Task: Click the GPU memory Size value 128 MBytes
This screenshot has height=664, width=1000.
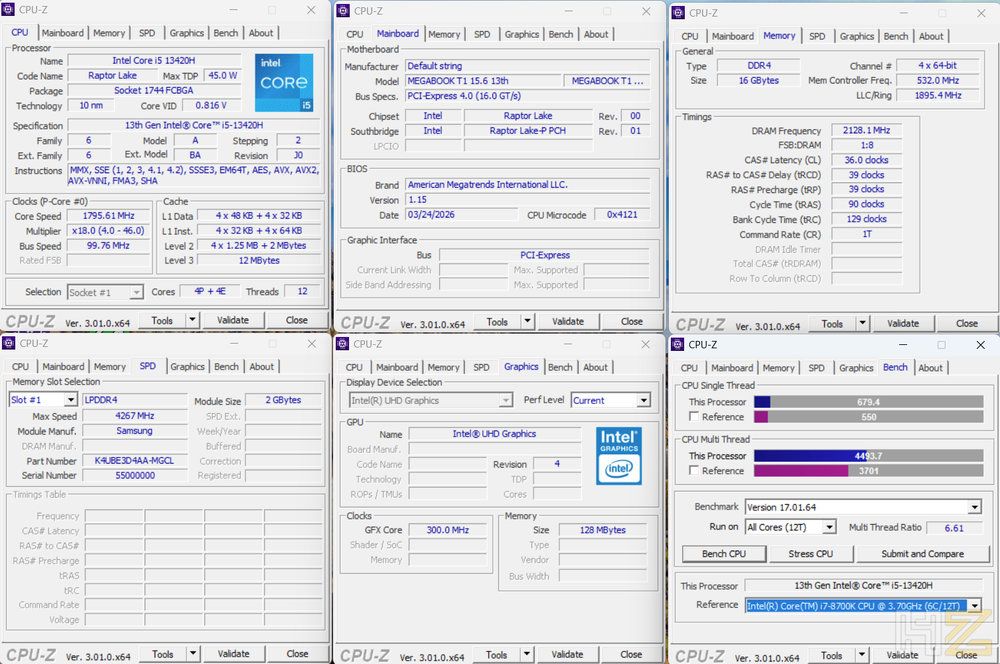Action: tap(603, 529)
